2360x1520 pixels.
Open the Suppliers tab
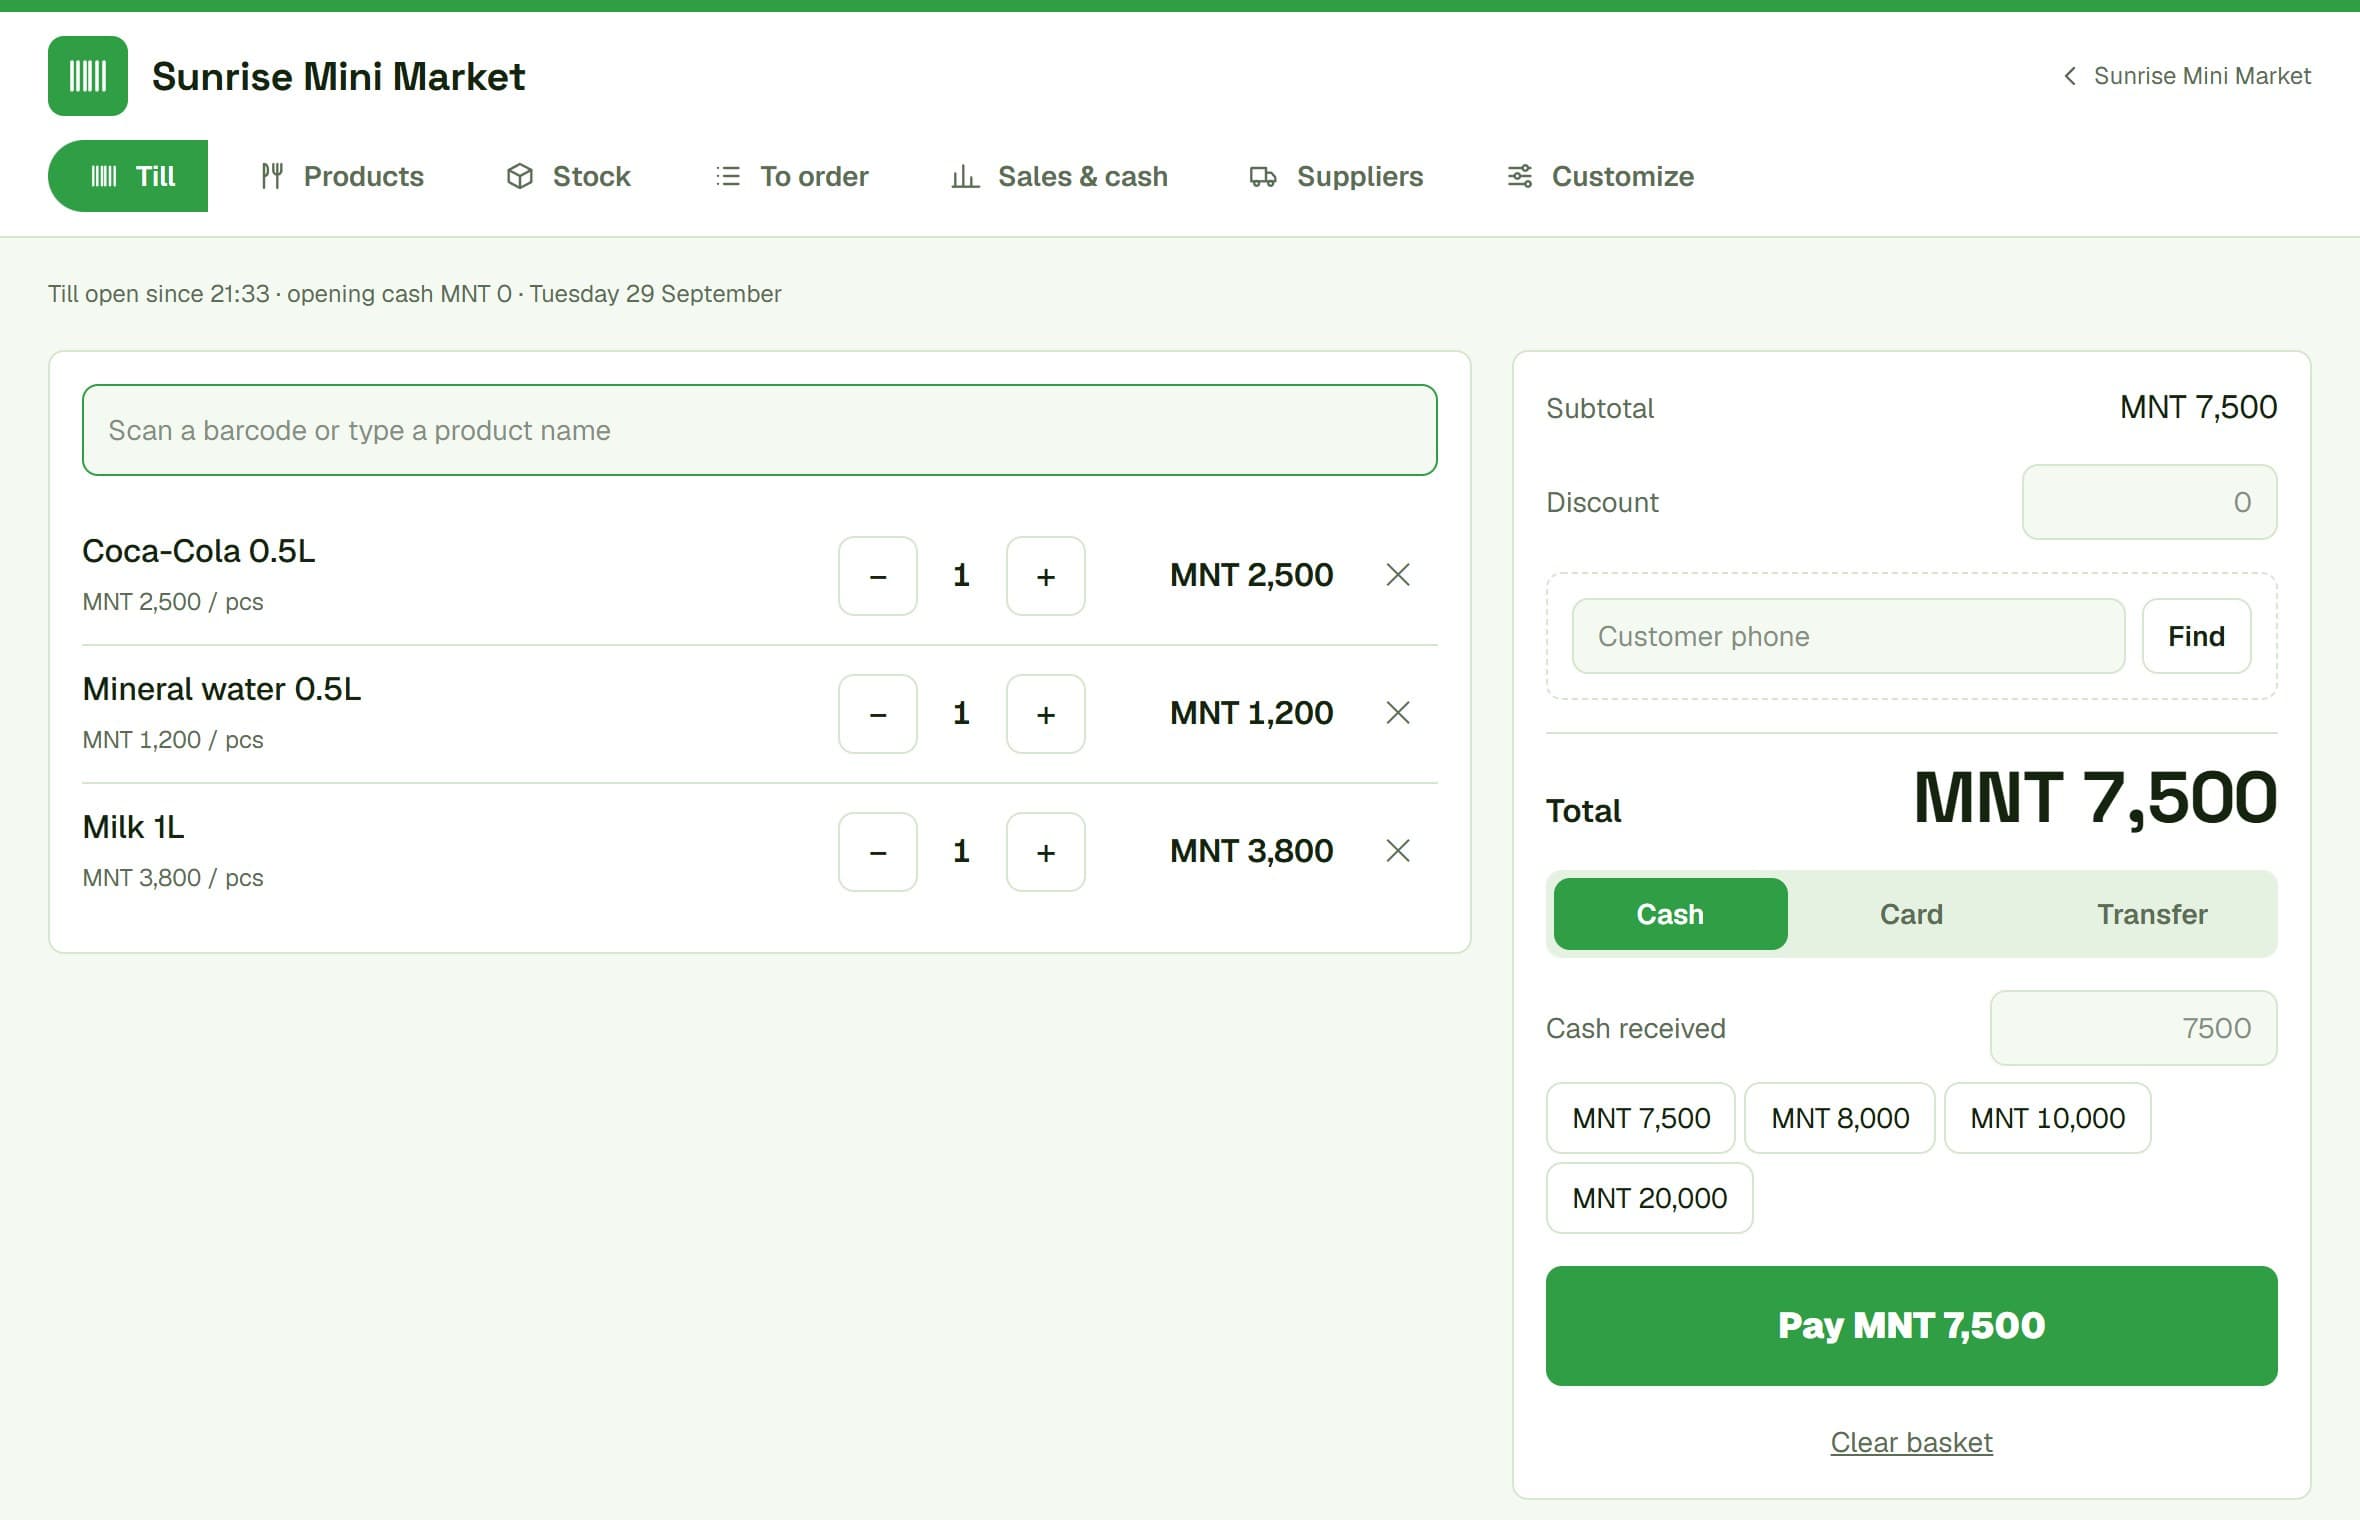click(x=1336, y=176)
